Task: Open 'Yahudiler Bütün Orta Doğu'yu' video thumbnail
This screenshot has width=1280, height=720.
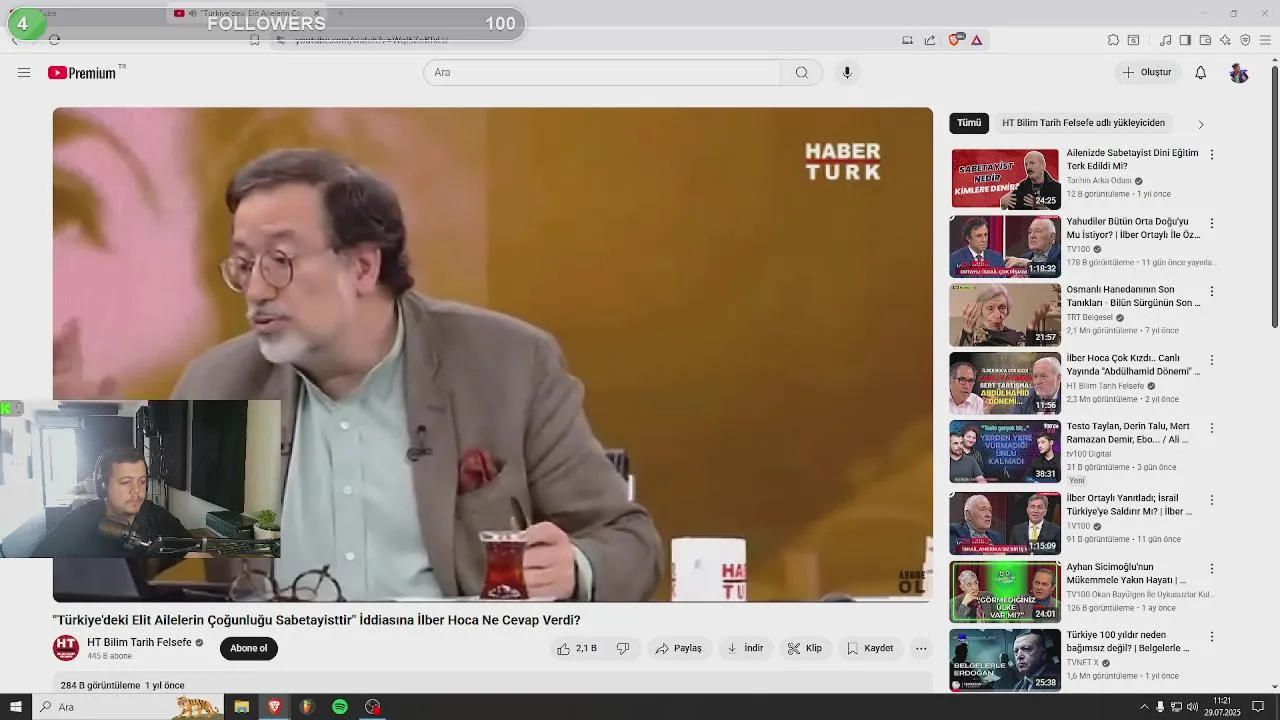Action: pyautogui.click(x=1005, y=246)
